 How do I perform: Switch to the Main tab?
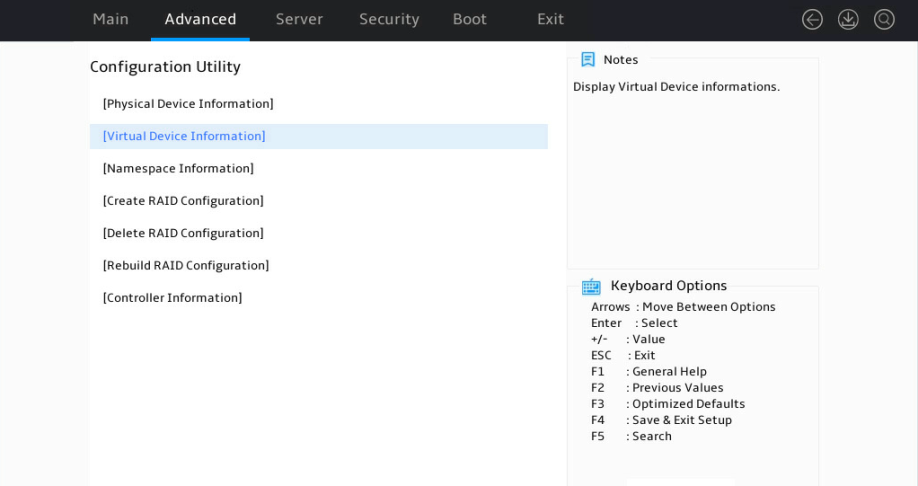pos(111,19)
